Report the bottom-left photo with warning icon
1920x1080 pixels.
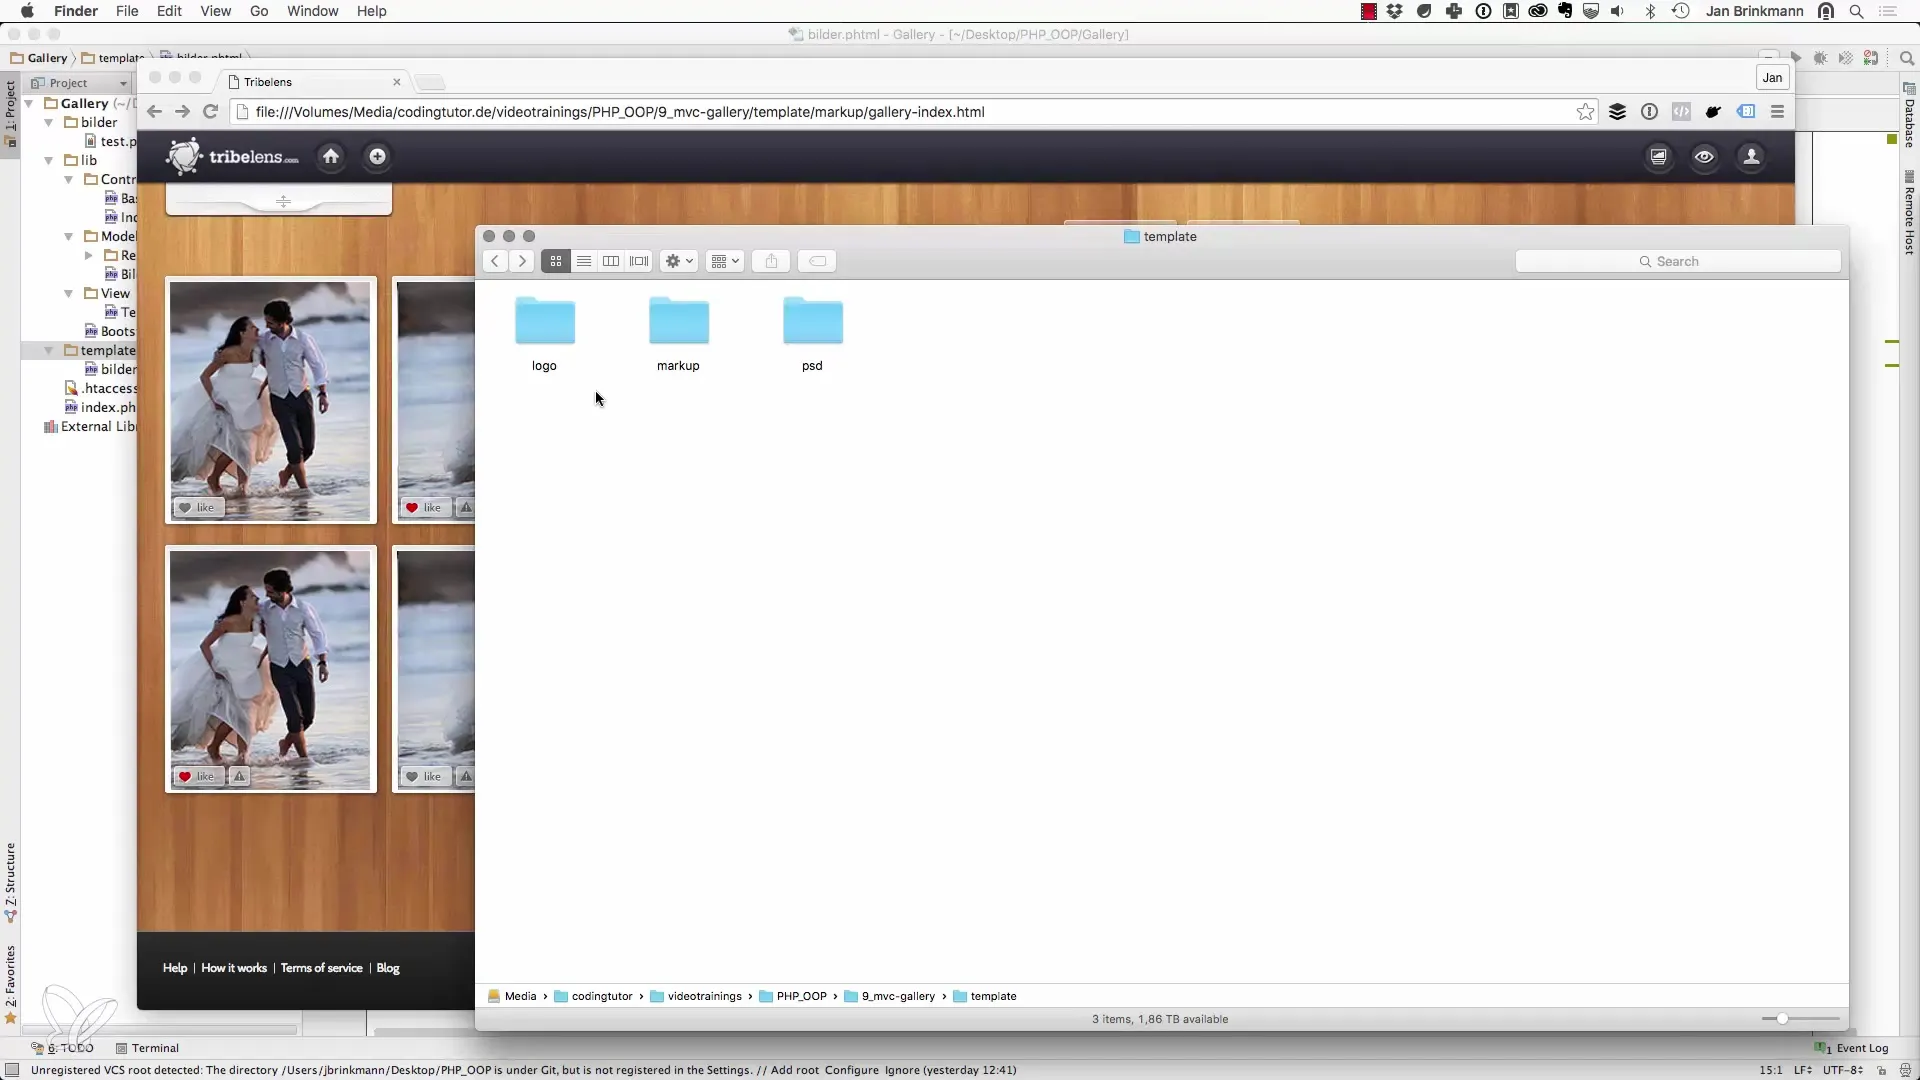[239, 776]
